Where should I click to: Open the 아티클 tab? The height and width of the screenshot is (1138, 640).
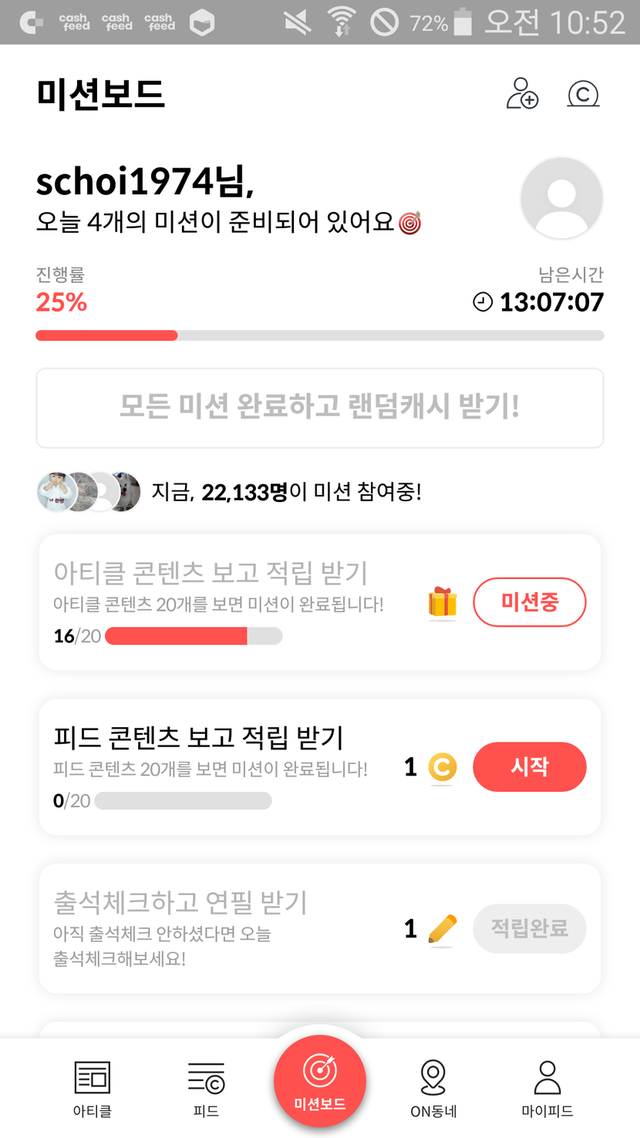point(92,1088)
